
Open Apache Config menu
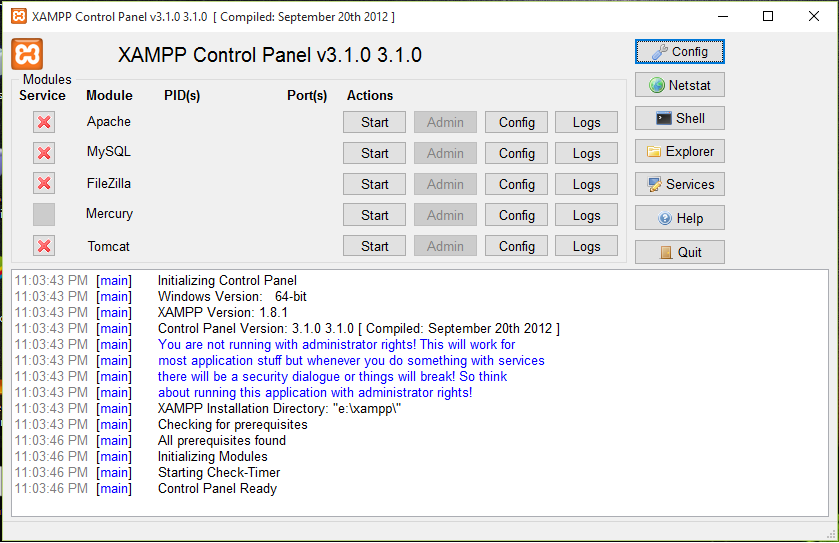[x=516, y=122]
